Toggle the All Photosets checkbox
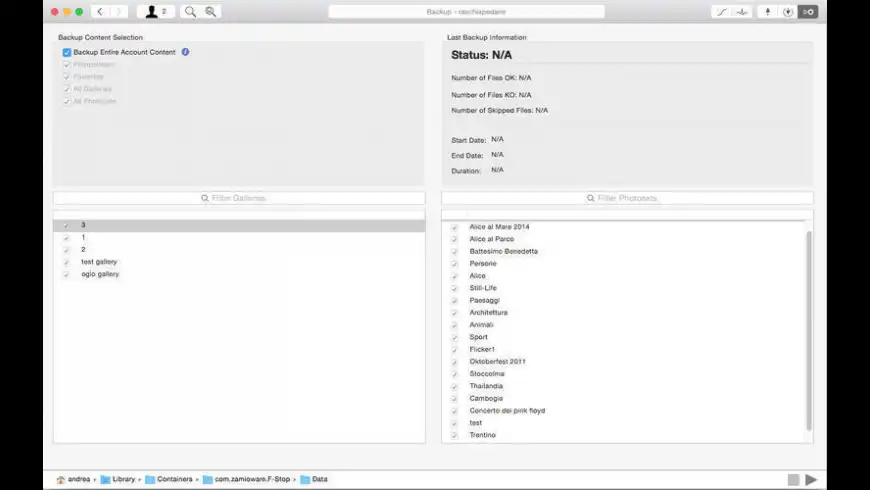Viewport: 870px width, 490px height. (67, 101)
